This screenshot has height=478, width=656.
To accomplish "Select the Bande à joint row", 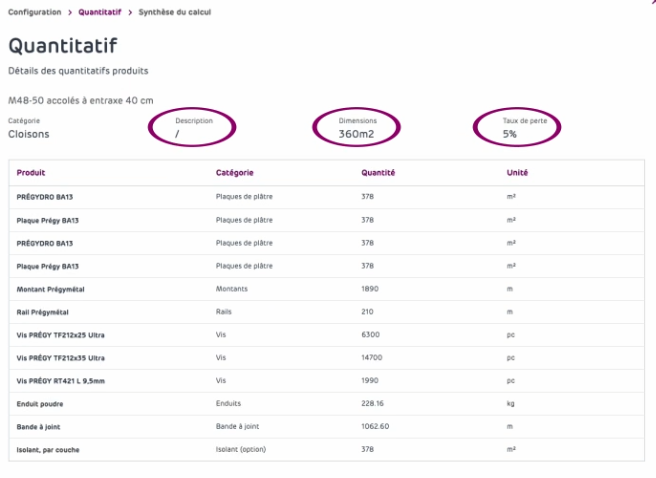I will [38, 427].
